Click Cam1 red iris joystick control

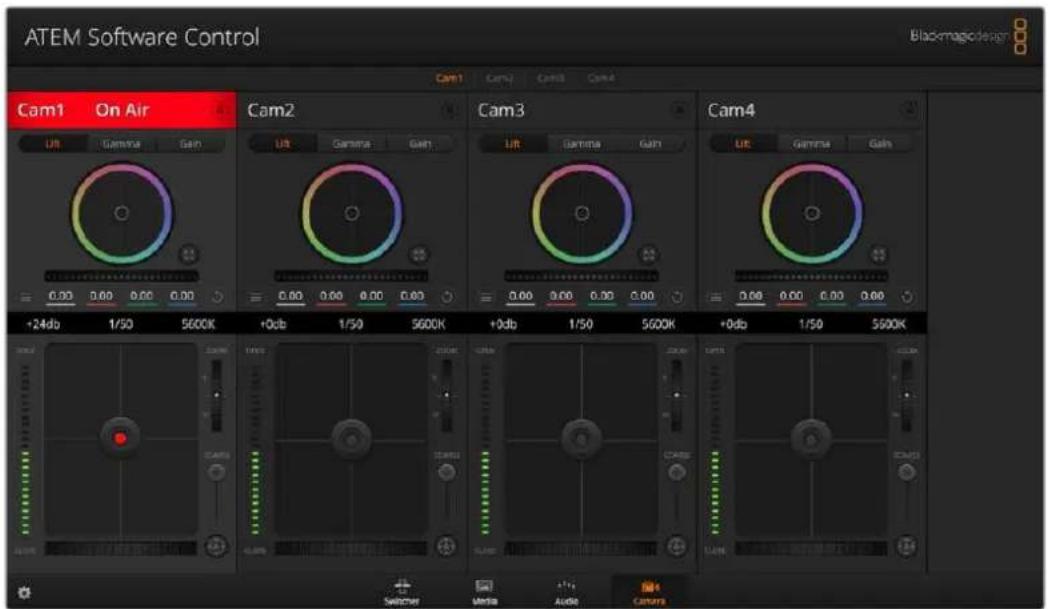coord(120,439)
